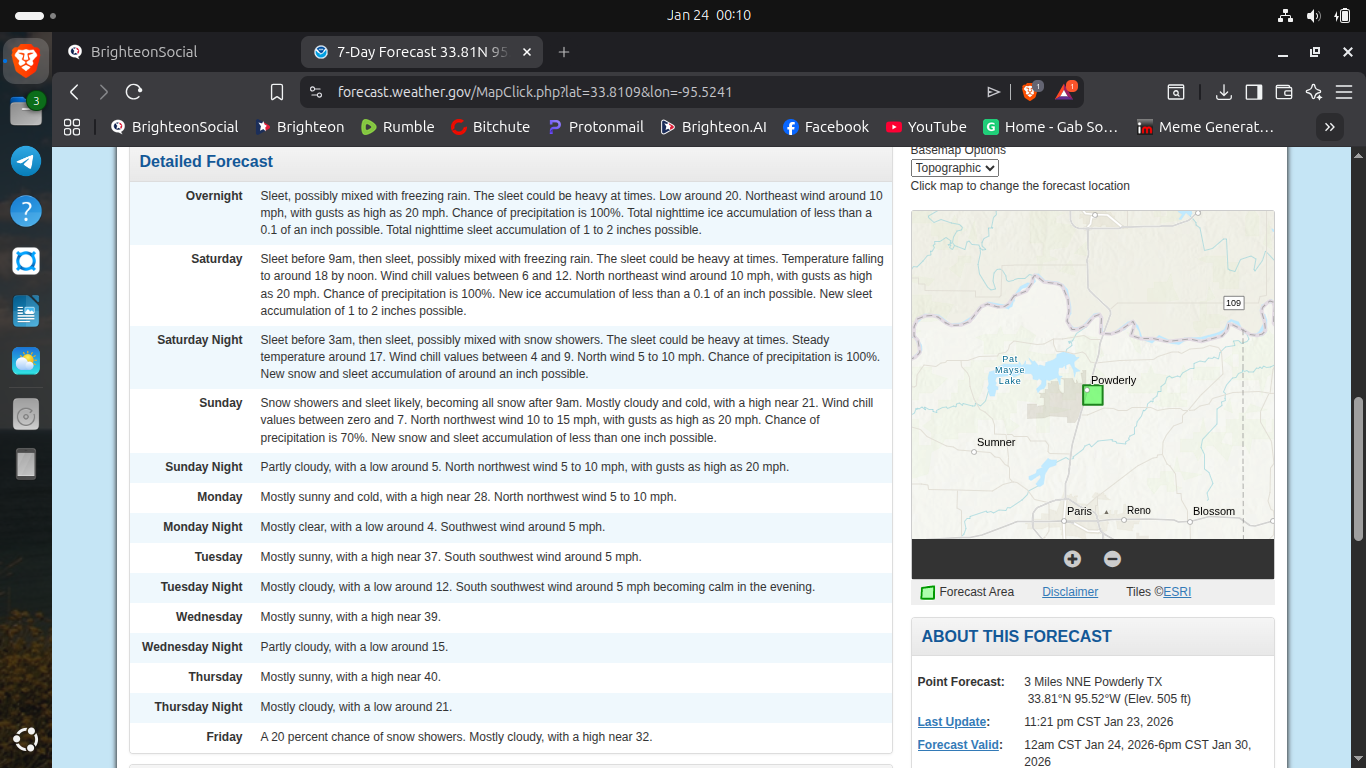
Task: Click the Disclaimer link under the map
Action: point(1069,592)
